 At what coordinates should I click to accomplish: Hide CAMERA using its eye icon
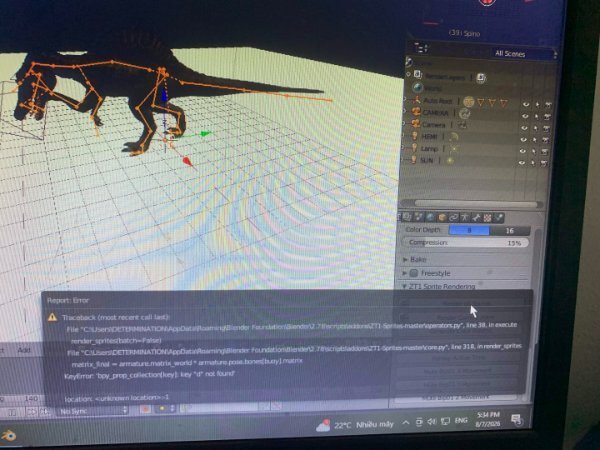[x=525, y=116]
